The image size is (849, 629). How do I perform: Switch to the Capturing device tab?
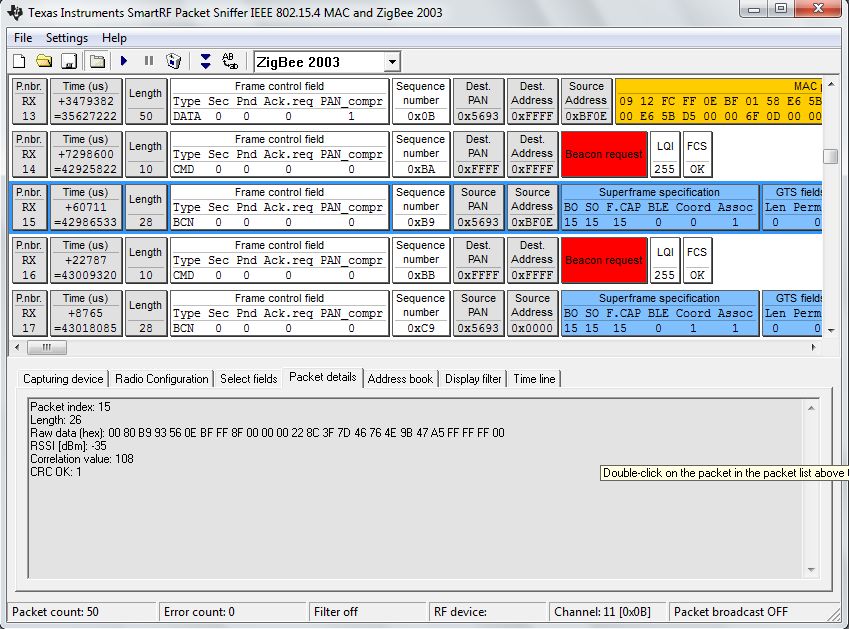tap(63, 379)
